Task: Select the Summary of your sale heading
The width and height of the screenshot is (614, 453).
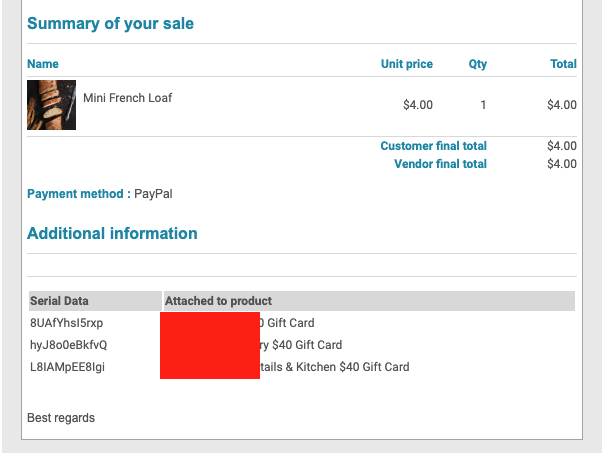Action: tap(110, 23)
